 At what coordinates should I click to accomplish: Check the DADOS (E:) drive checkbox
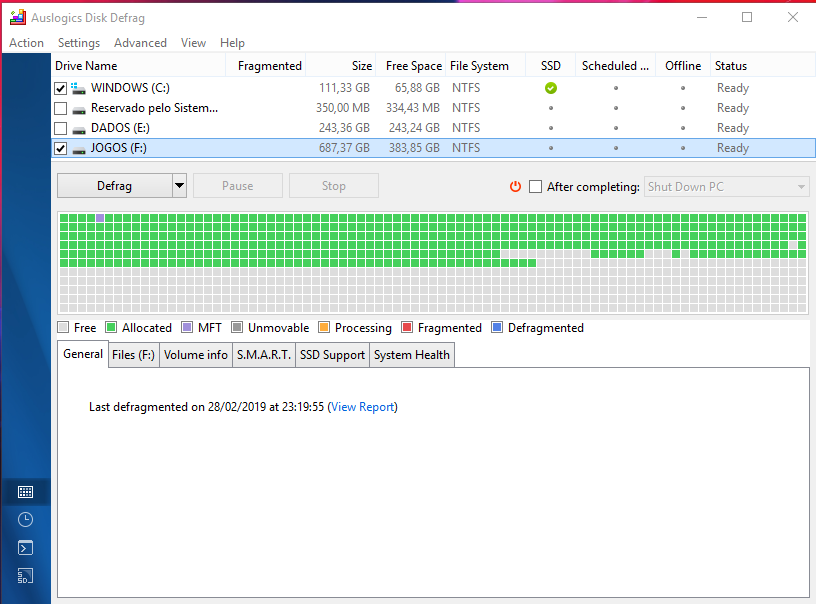[x=61, y=128]
